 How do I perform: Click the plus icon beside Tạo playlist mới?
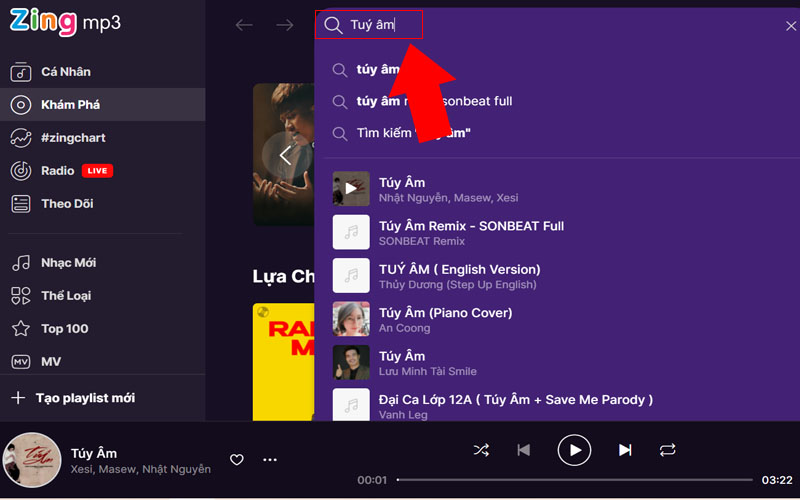(18, 398)
